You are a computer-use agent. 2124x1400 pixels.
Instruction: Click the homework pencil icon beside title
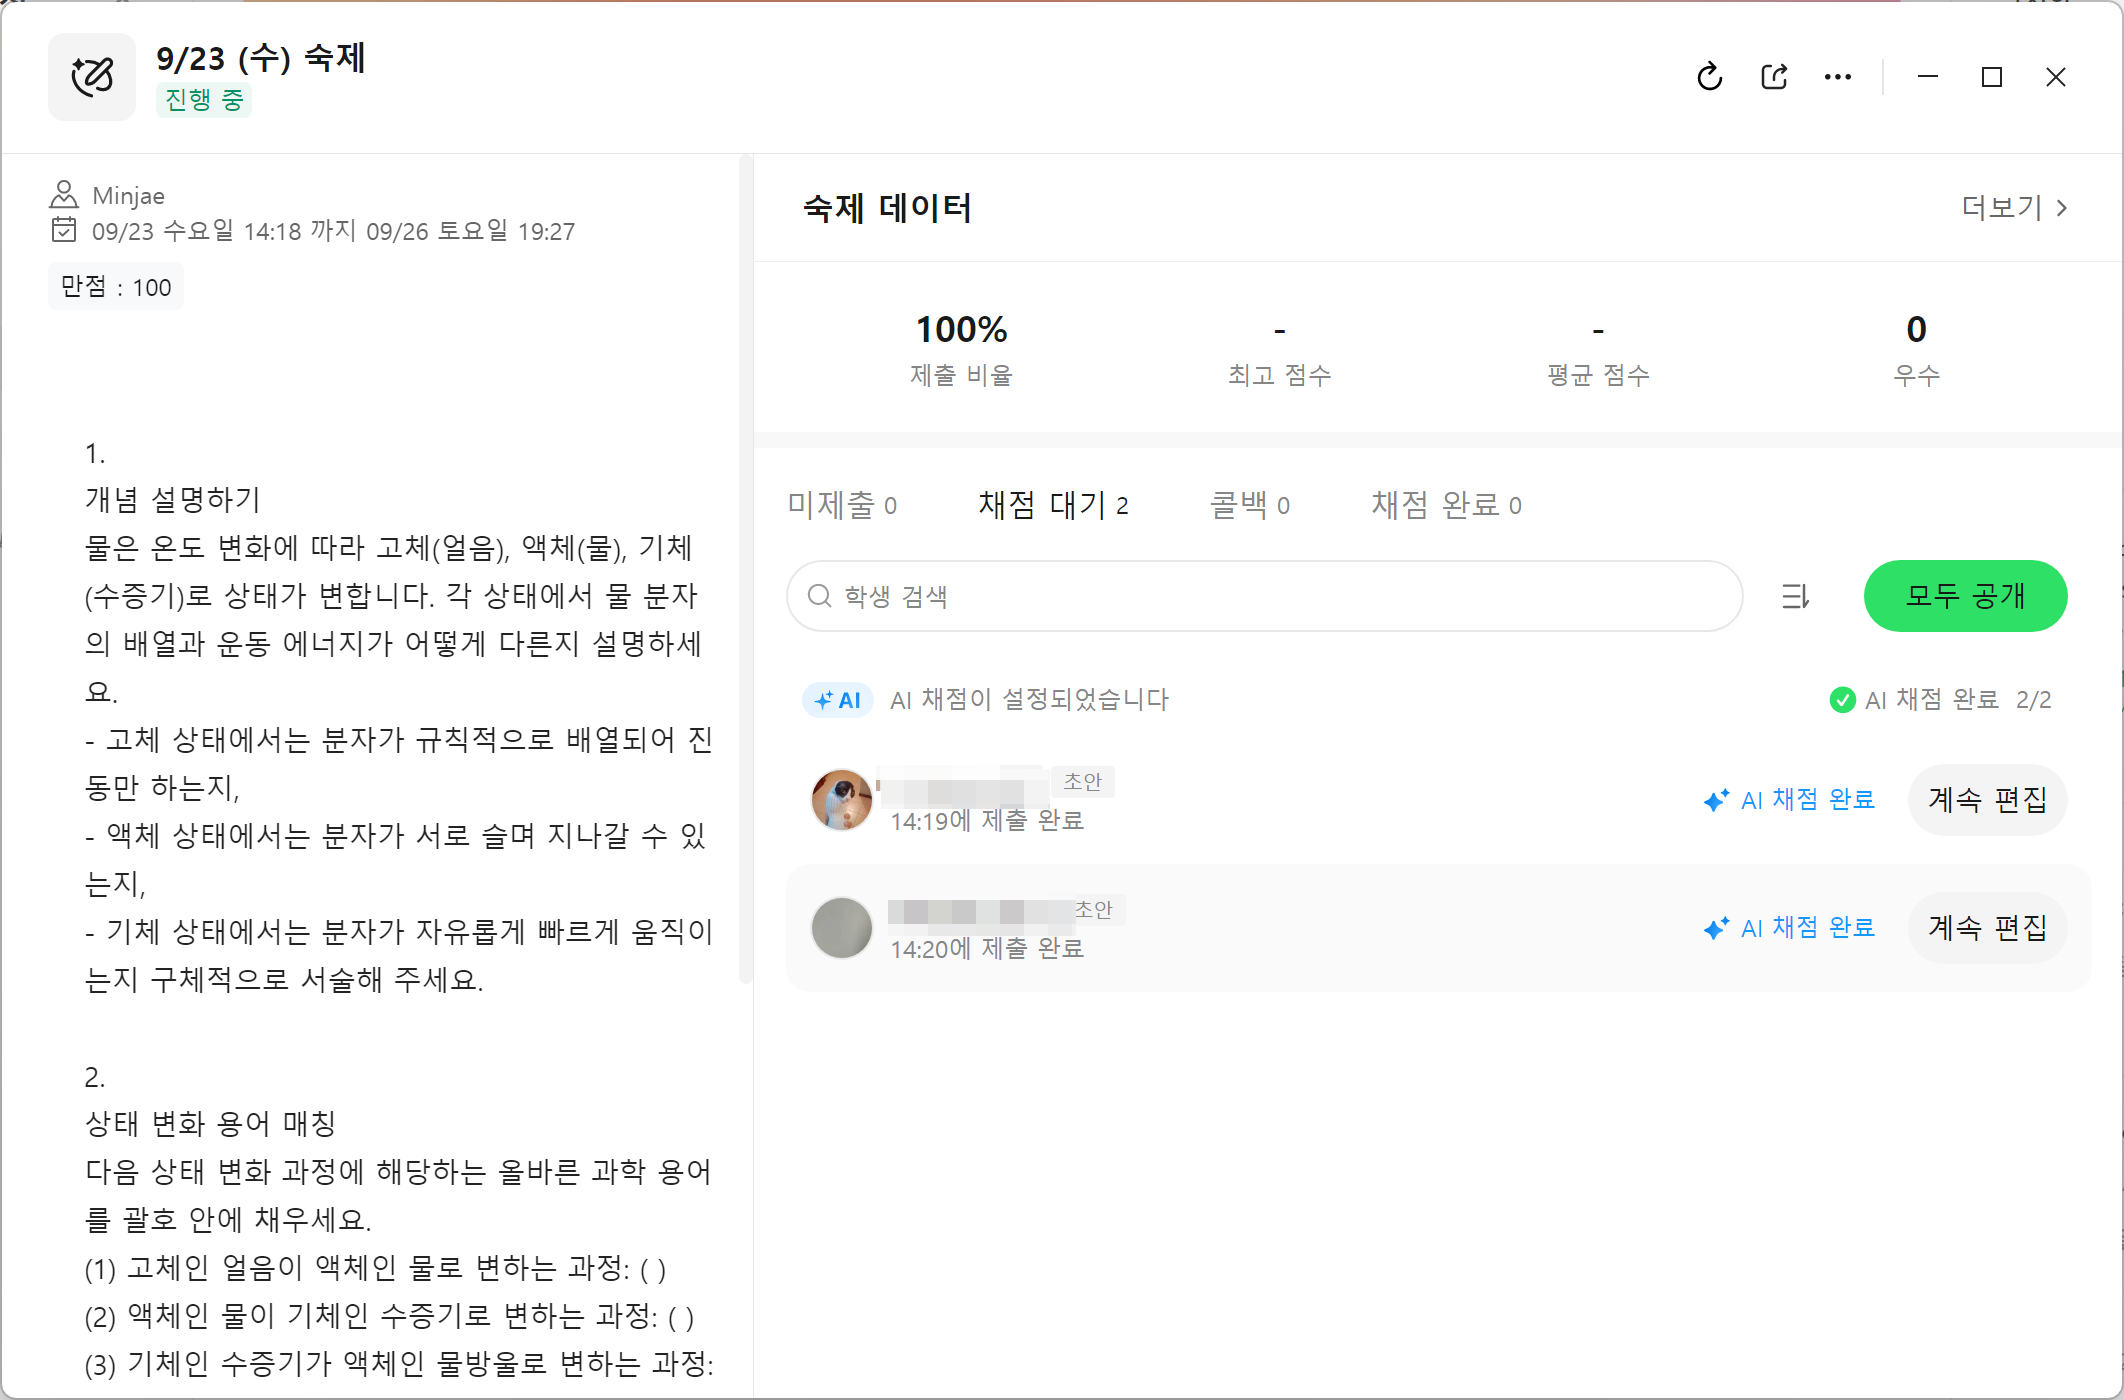tap(92, 77)
